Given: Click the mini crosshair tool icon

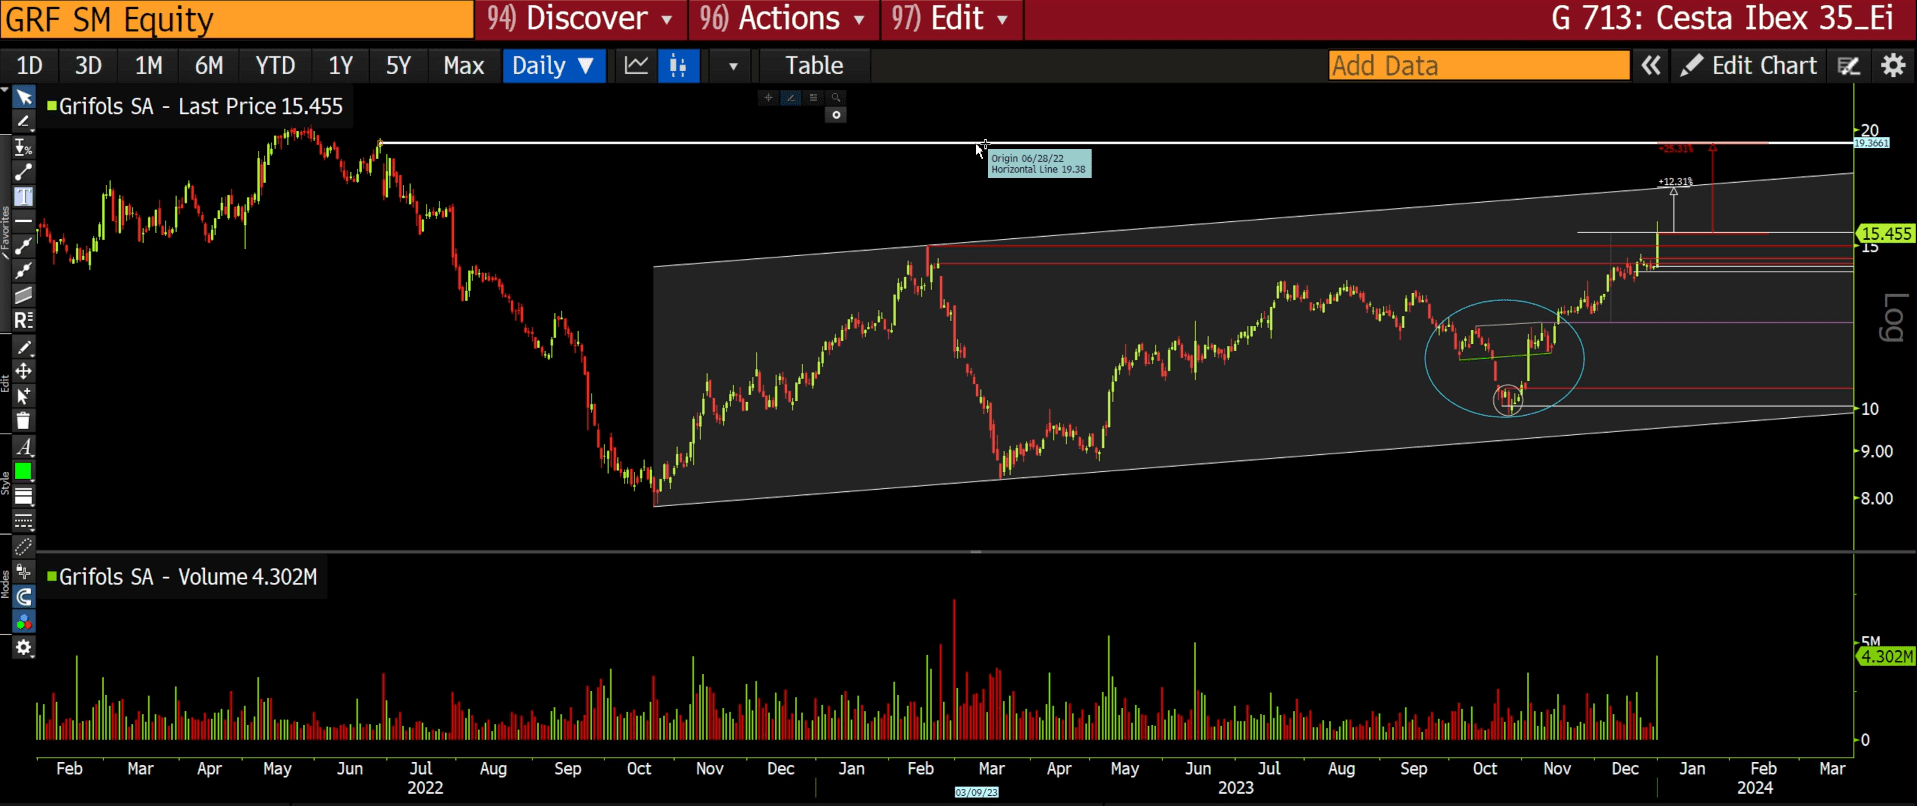Looking at the screenshot, I should pyautogui.click(x=768, y=97).
